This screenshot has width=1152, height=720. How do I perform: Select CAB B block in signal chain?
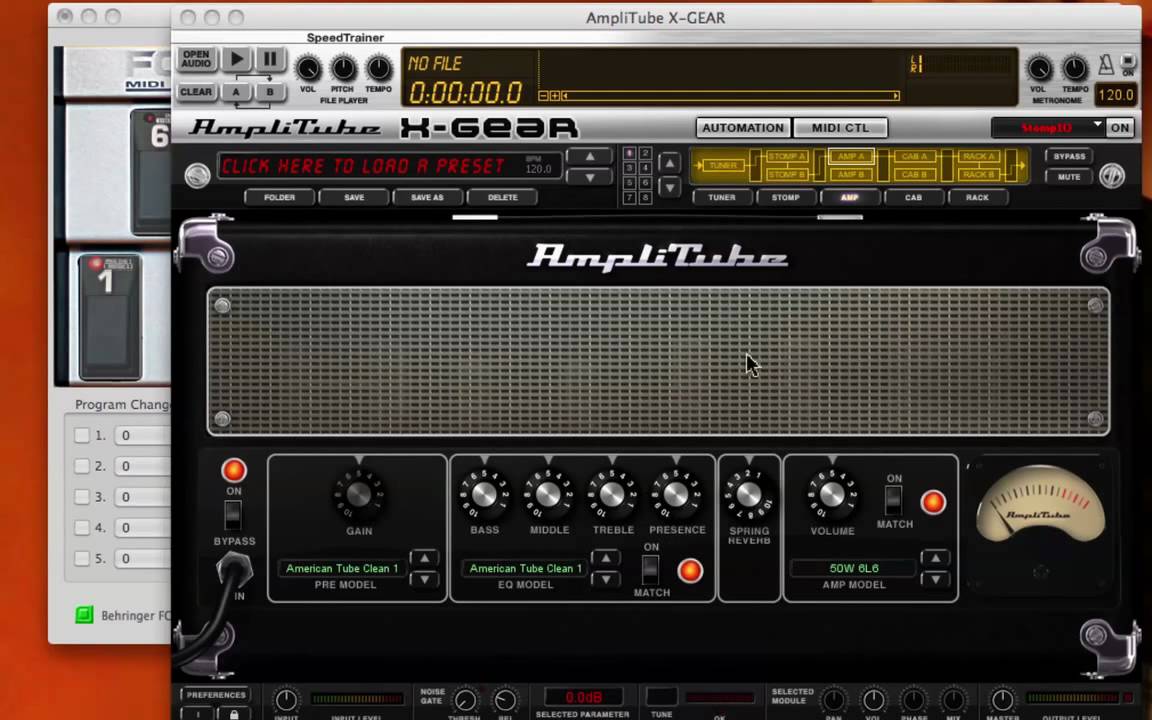[x=914, y=175]
